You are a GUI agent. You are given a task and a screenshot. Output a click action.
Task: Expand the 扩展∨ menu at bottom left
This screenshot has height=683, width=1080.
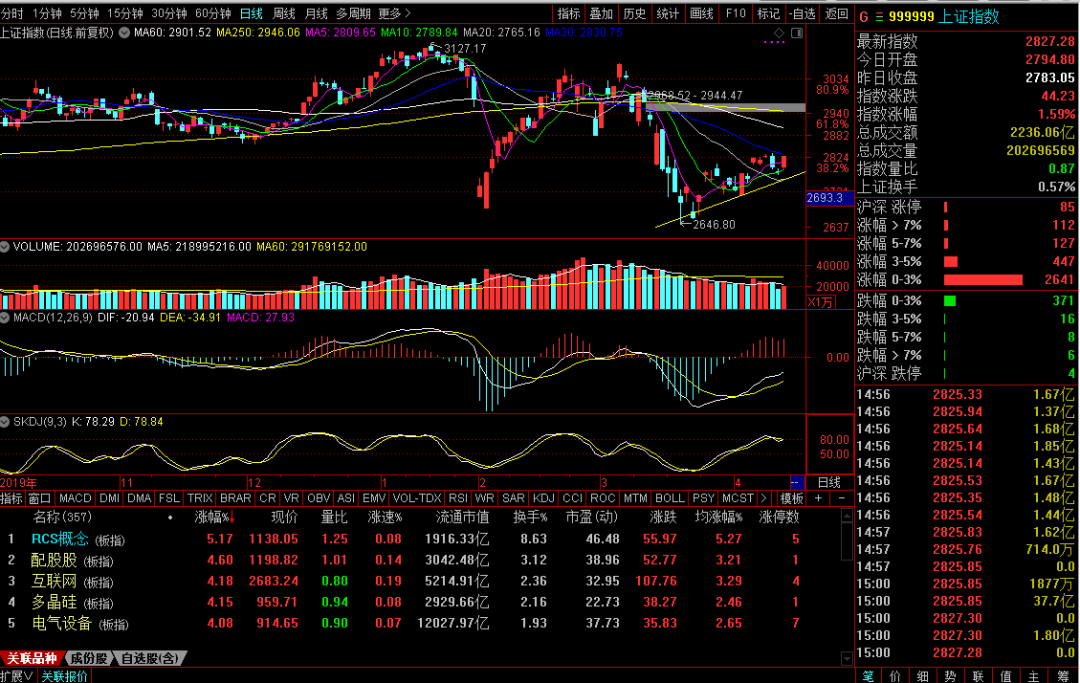click(17, 676)
